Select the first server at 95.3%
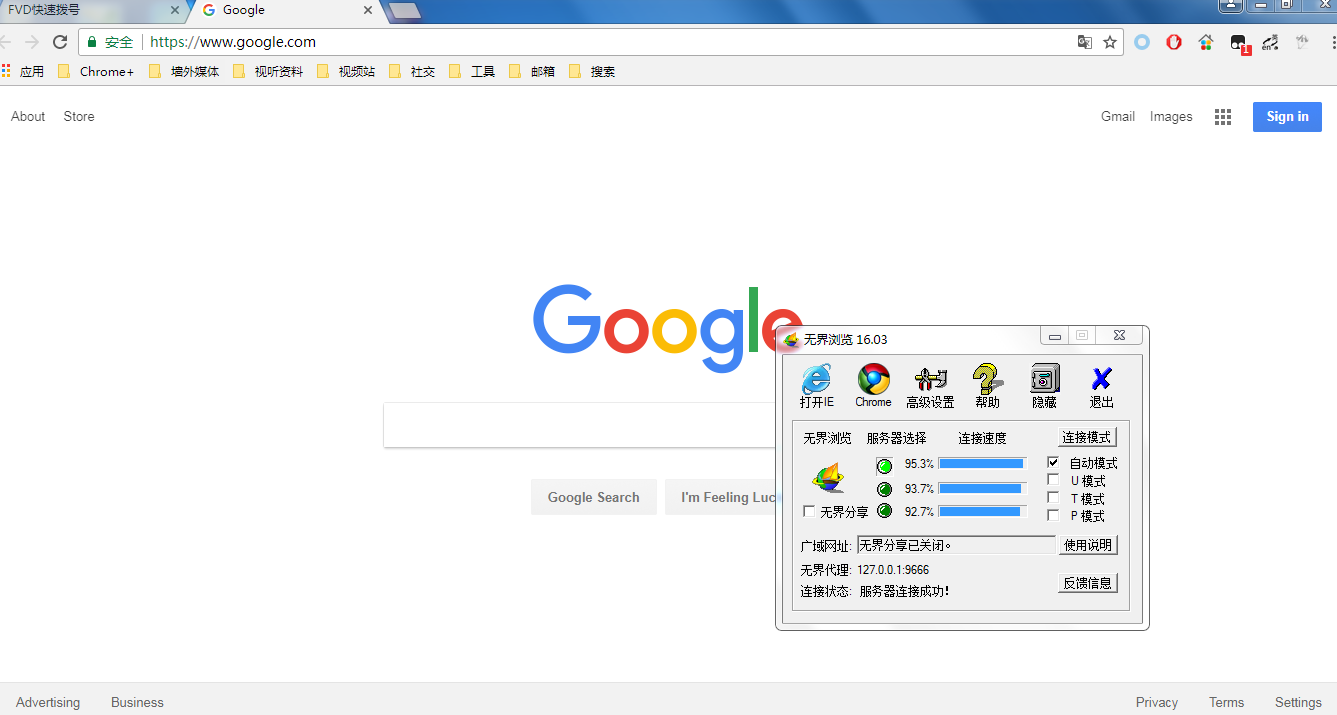Viewport: 1337px width, 715px height. [884, 465]
